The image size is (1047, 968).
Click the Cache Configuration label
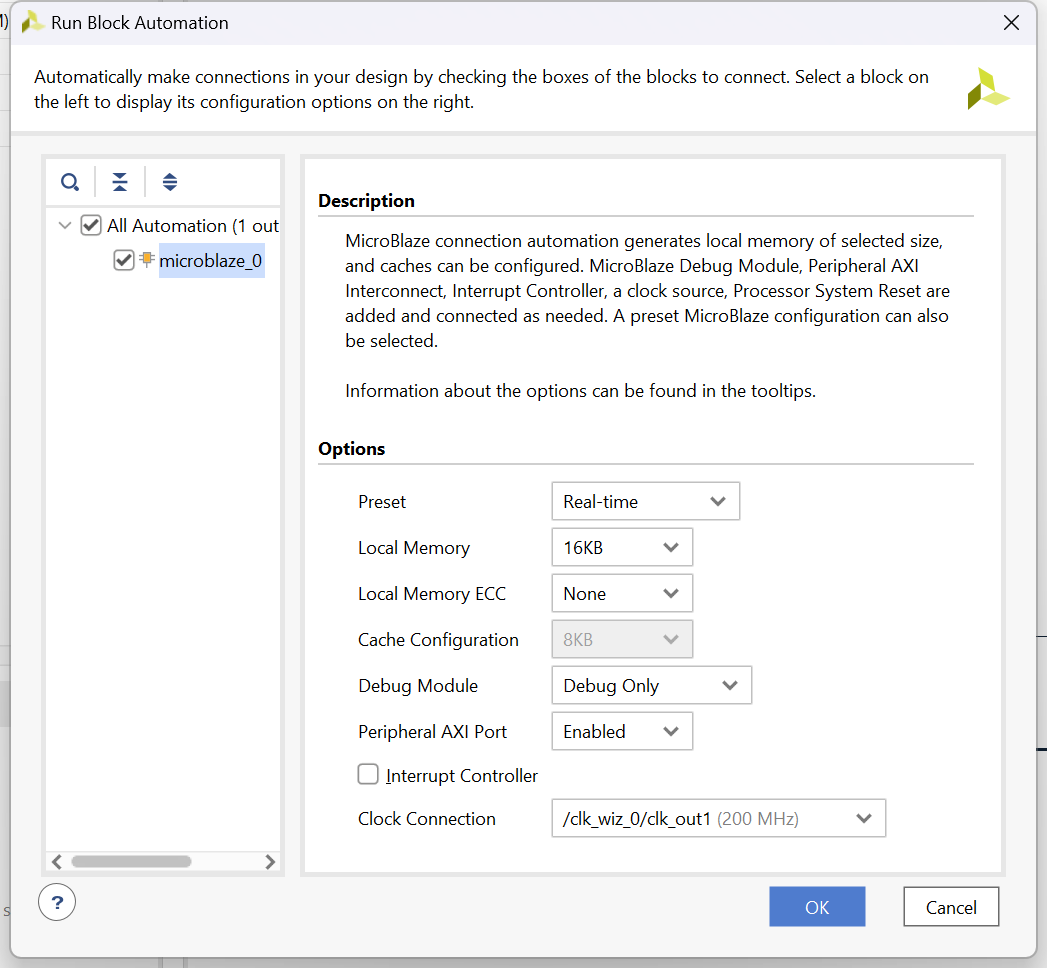tap(438, 640)
